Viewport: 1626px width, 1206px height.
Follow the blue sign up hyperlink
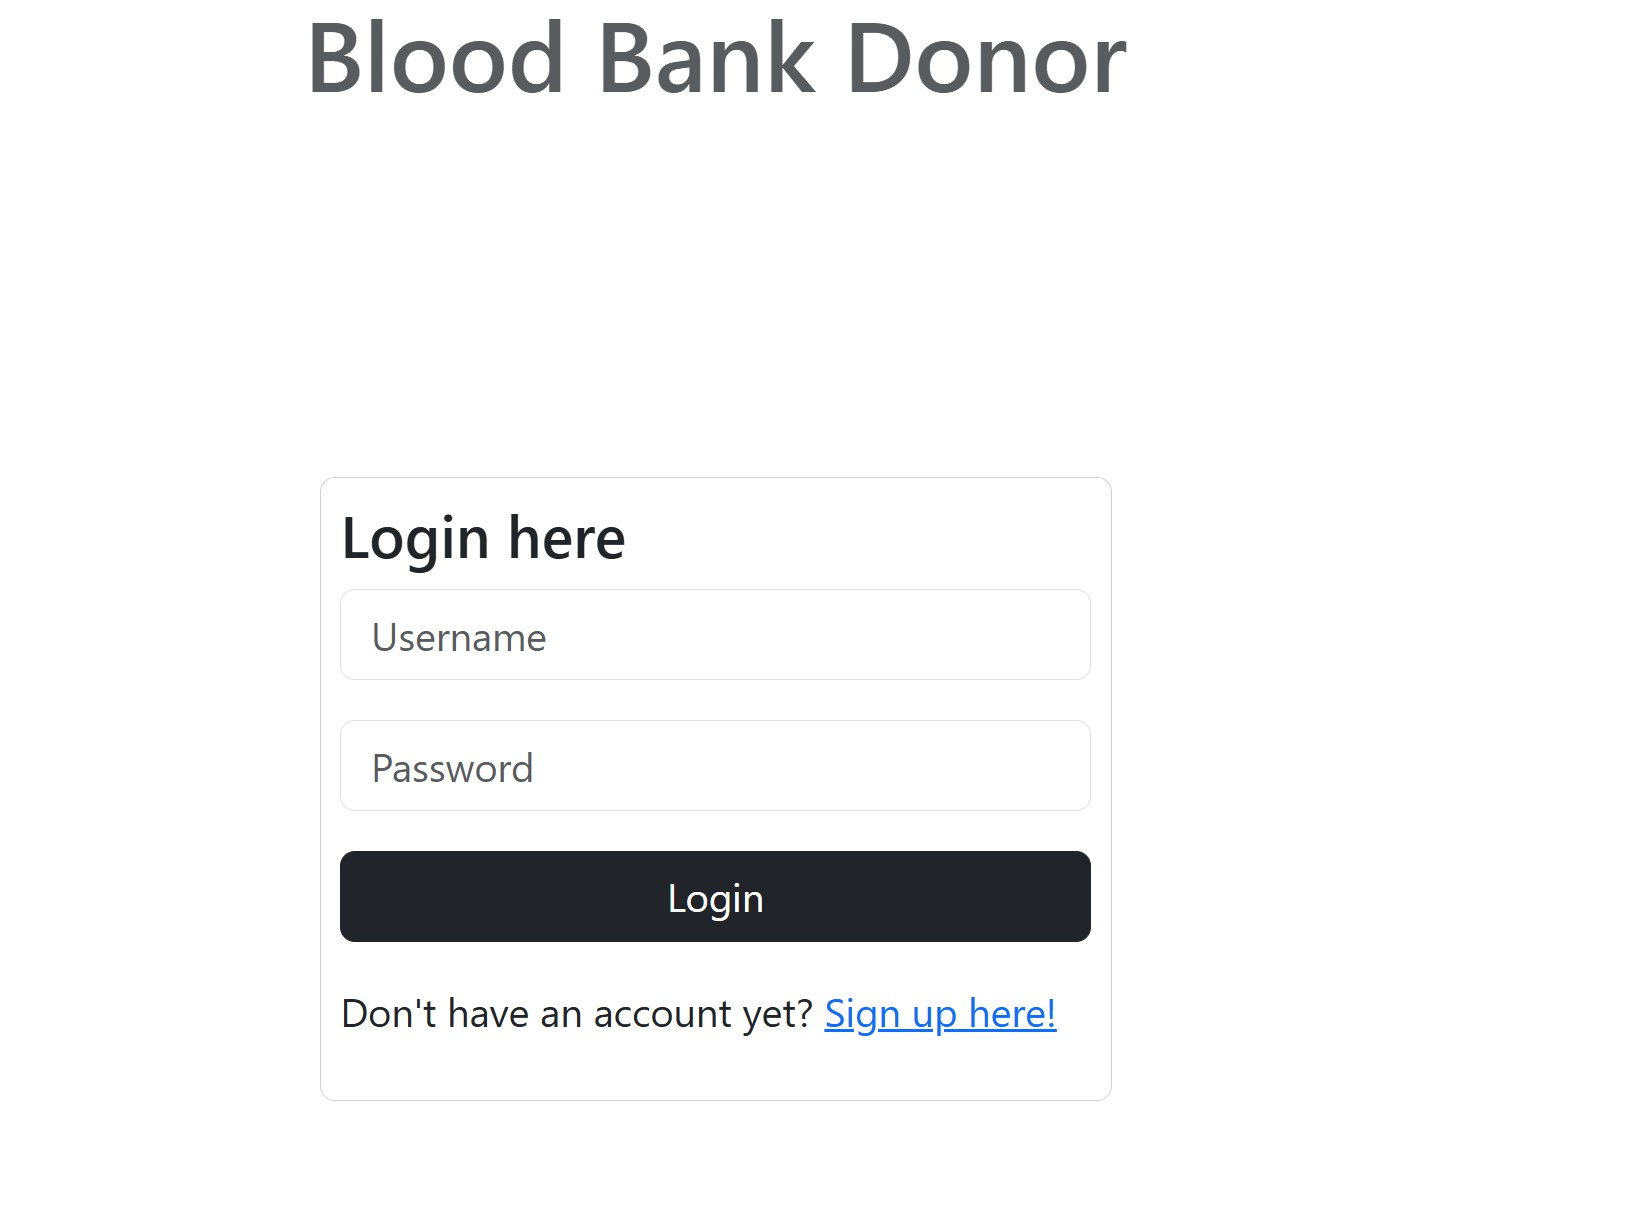(940, 1014)
